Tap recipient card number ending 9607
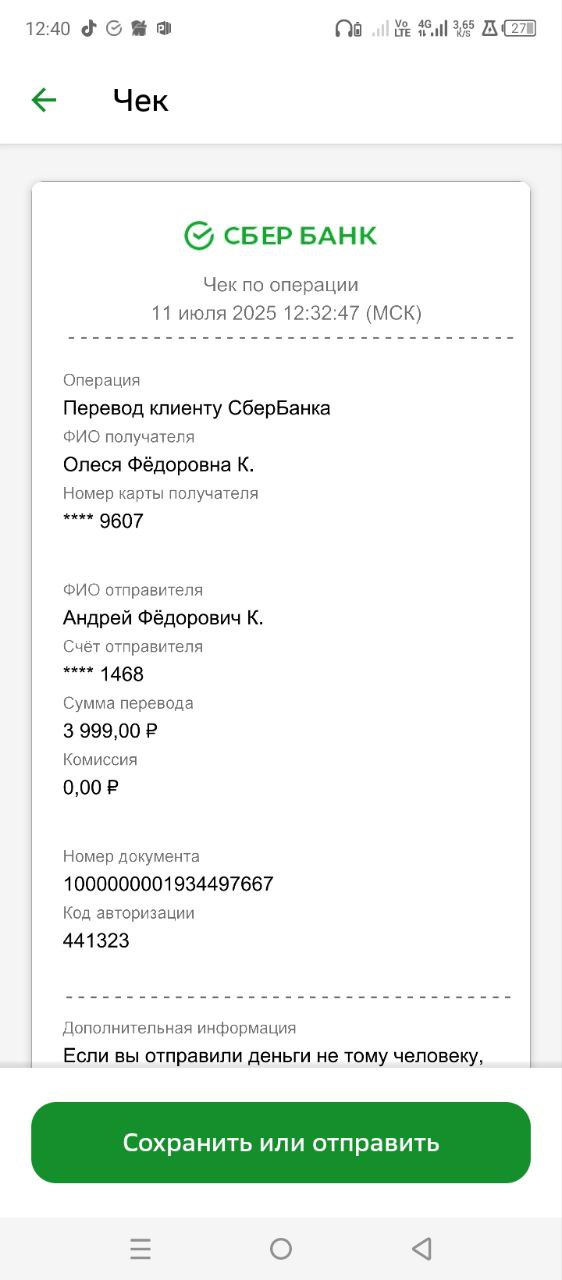 pyautogui.click(x=103, y=521)
